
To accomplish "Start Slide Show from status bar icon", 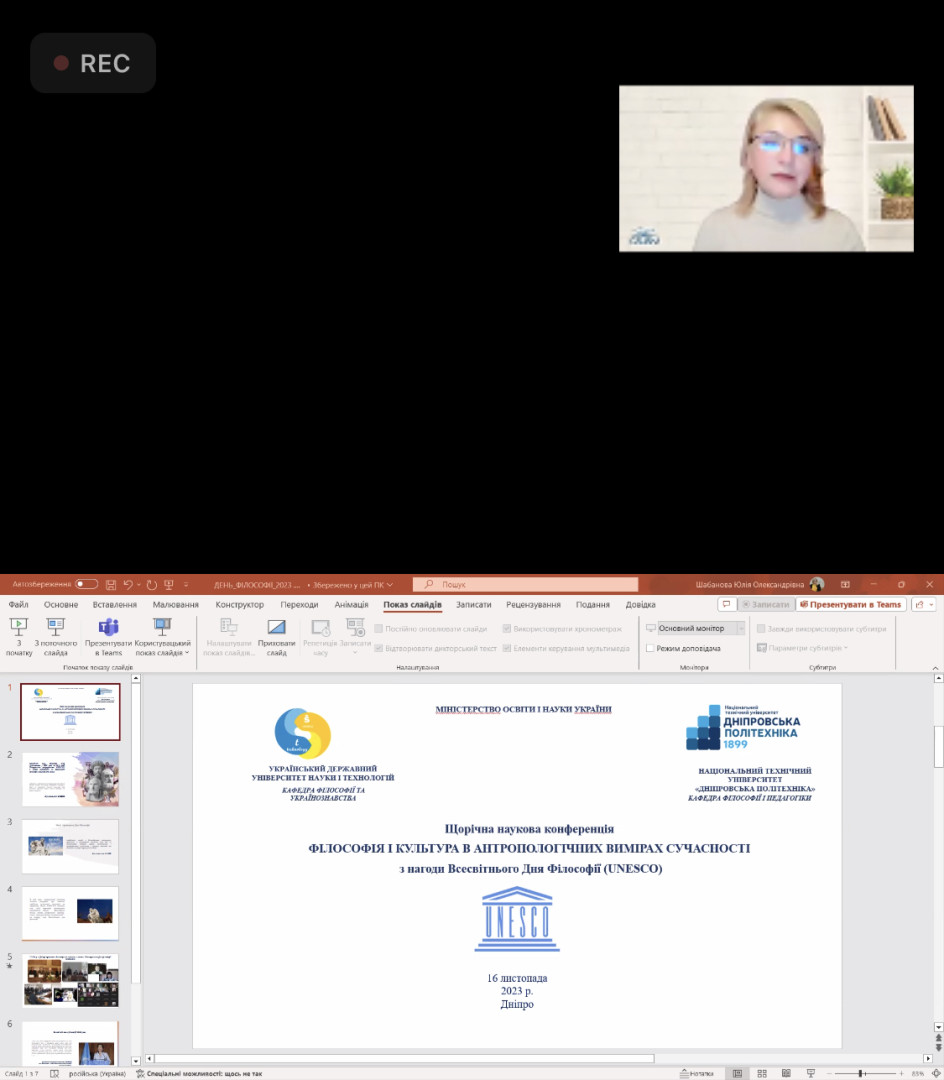I will pyautogui.click(x=810, y=1073).
